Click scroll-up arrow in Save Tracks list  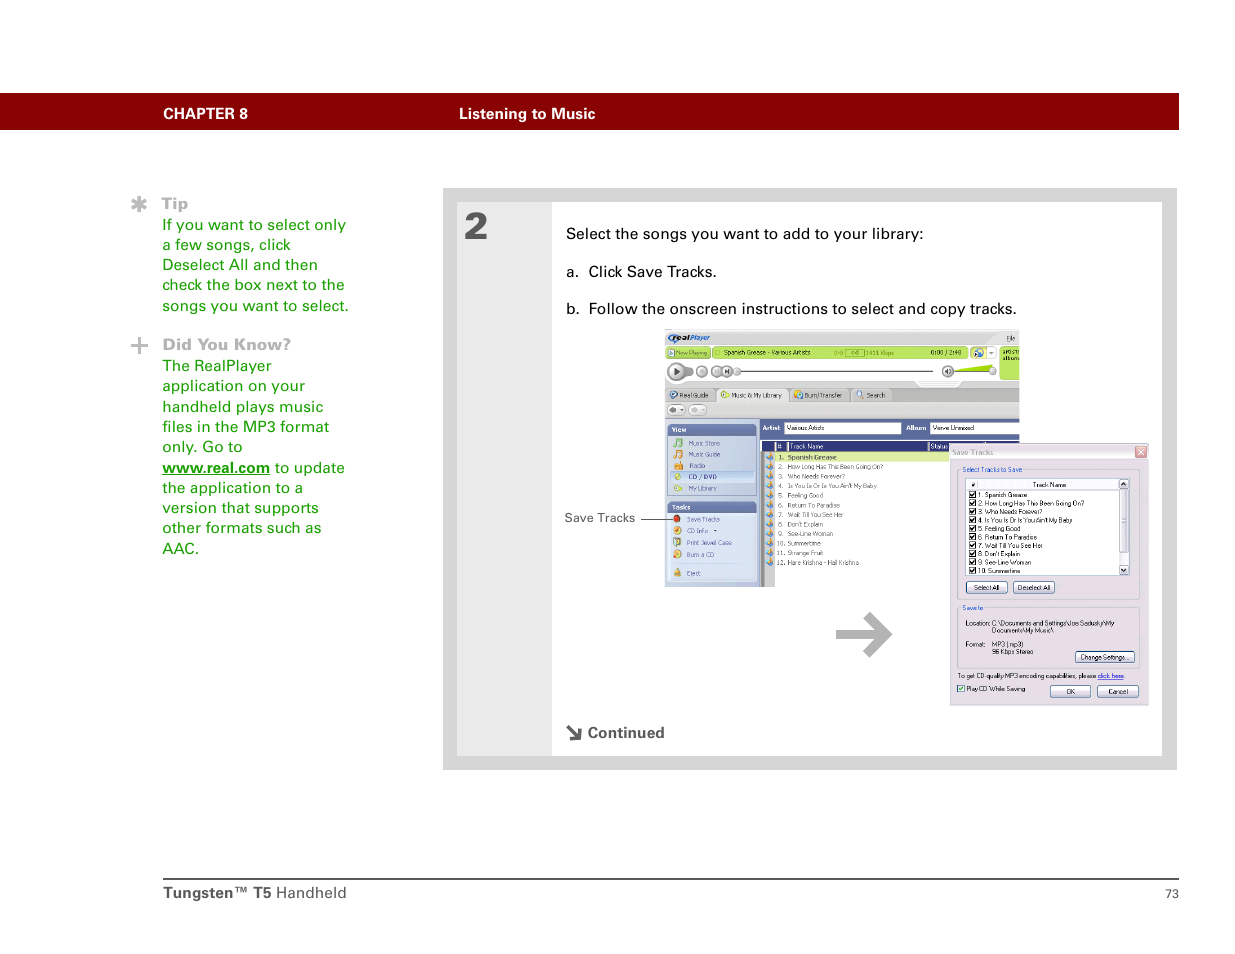pos(1124,484)
